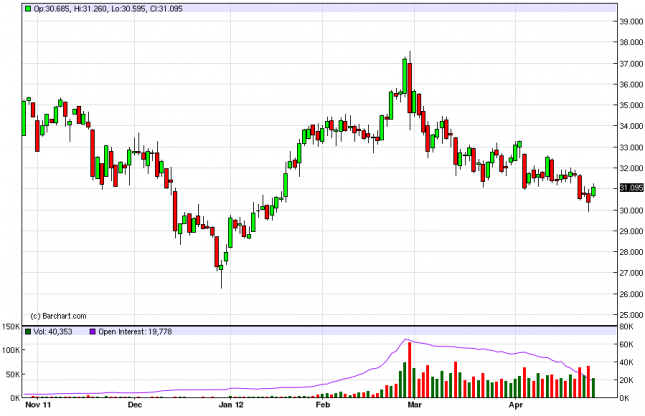Screen dimensions: 645x416
Task: Select the 'Hi:31.260' high value text
Action: coord(90,9)
